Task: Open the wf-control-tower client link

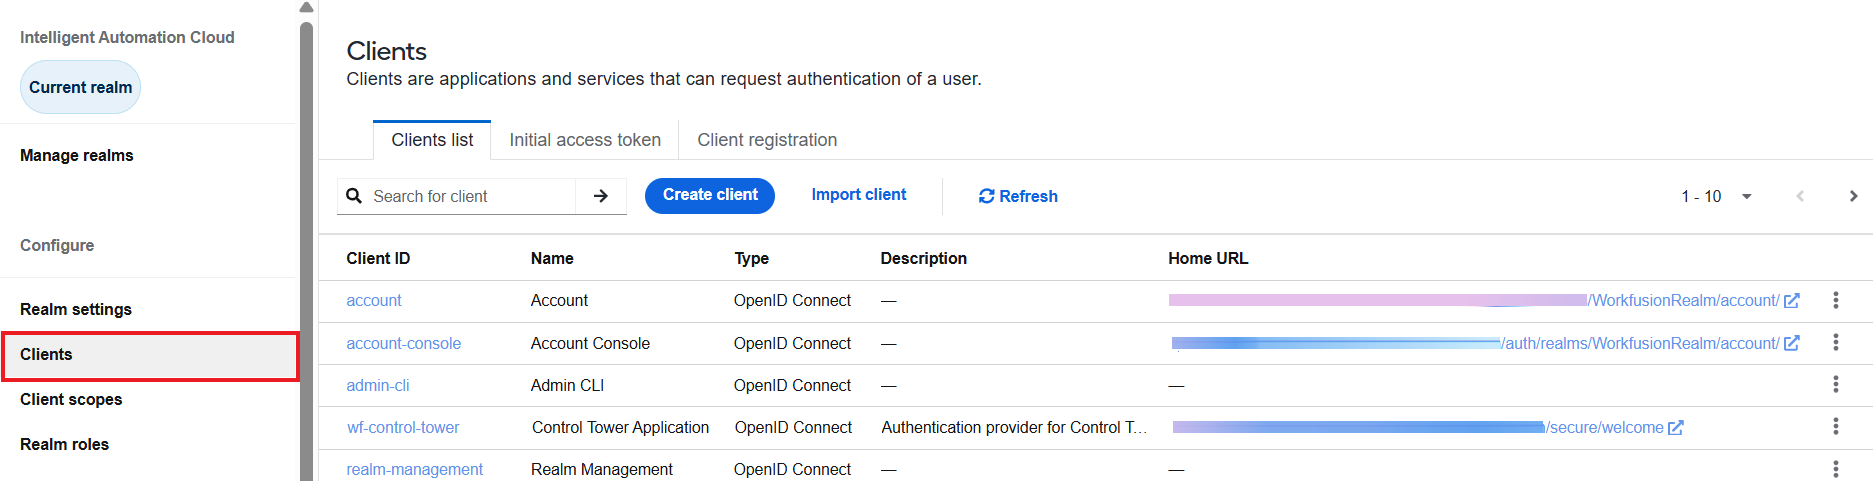Action: point(403,427)
